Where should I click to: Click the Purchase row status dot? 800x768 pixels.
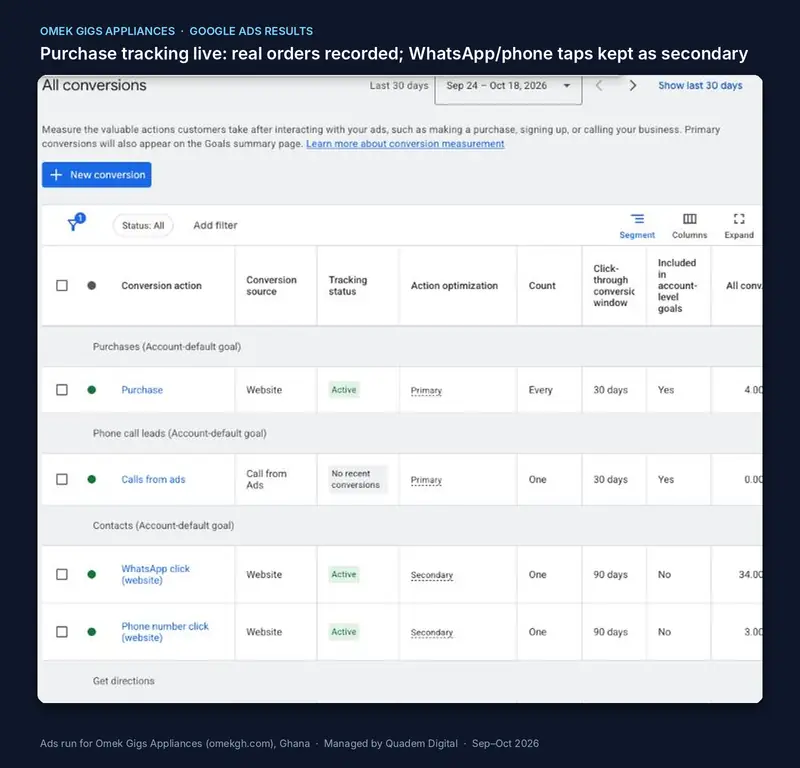pos(92,390)
